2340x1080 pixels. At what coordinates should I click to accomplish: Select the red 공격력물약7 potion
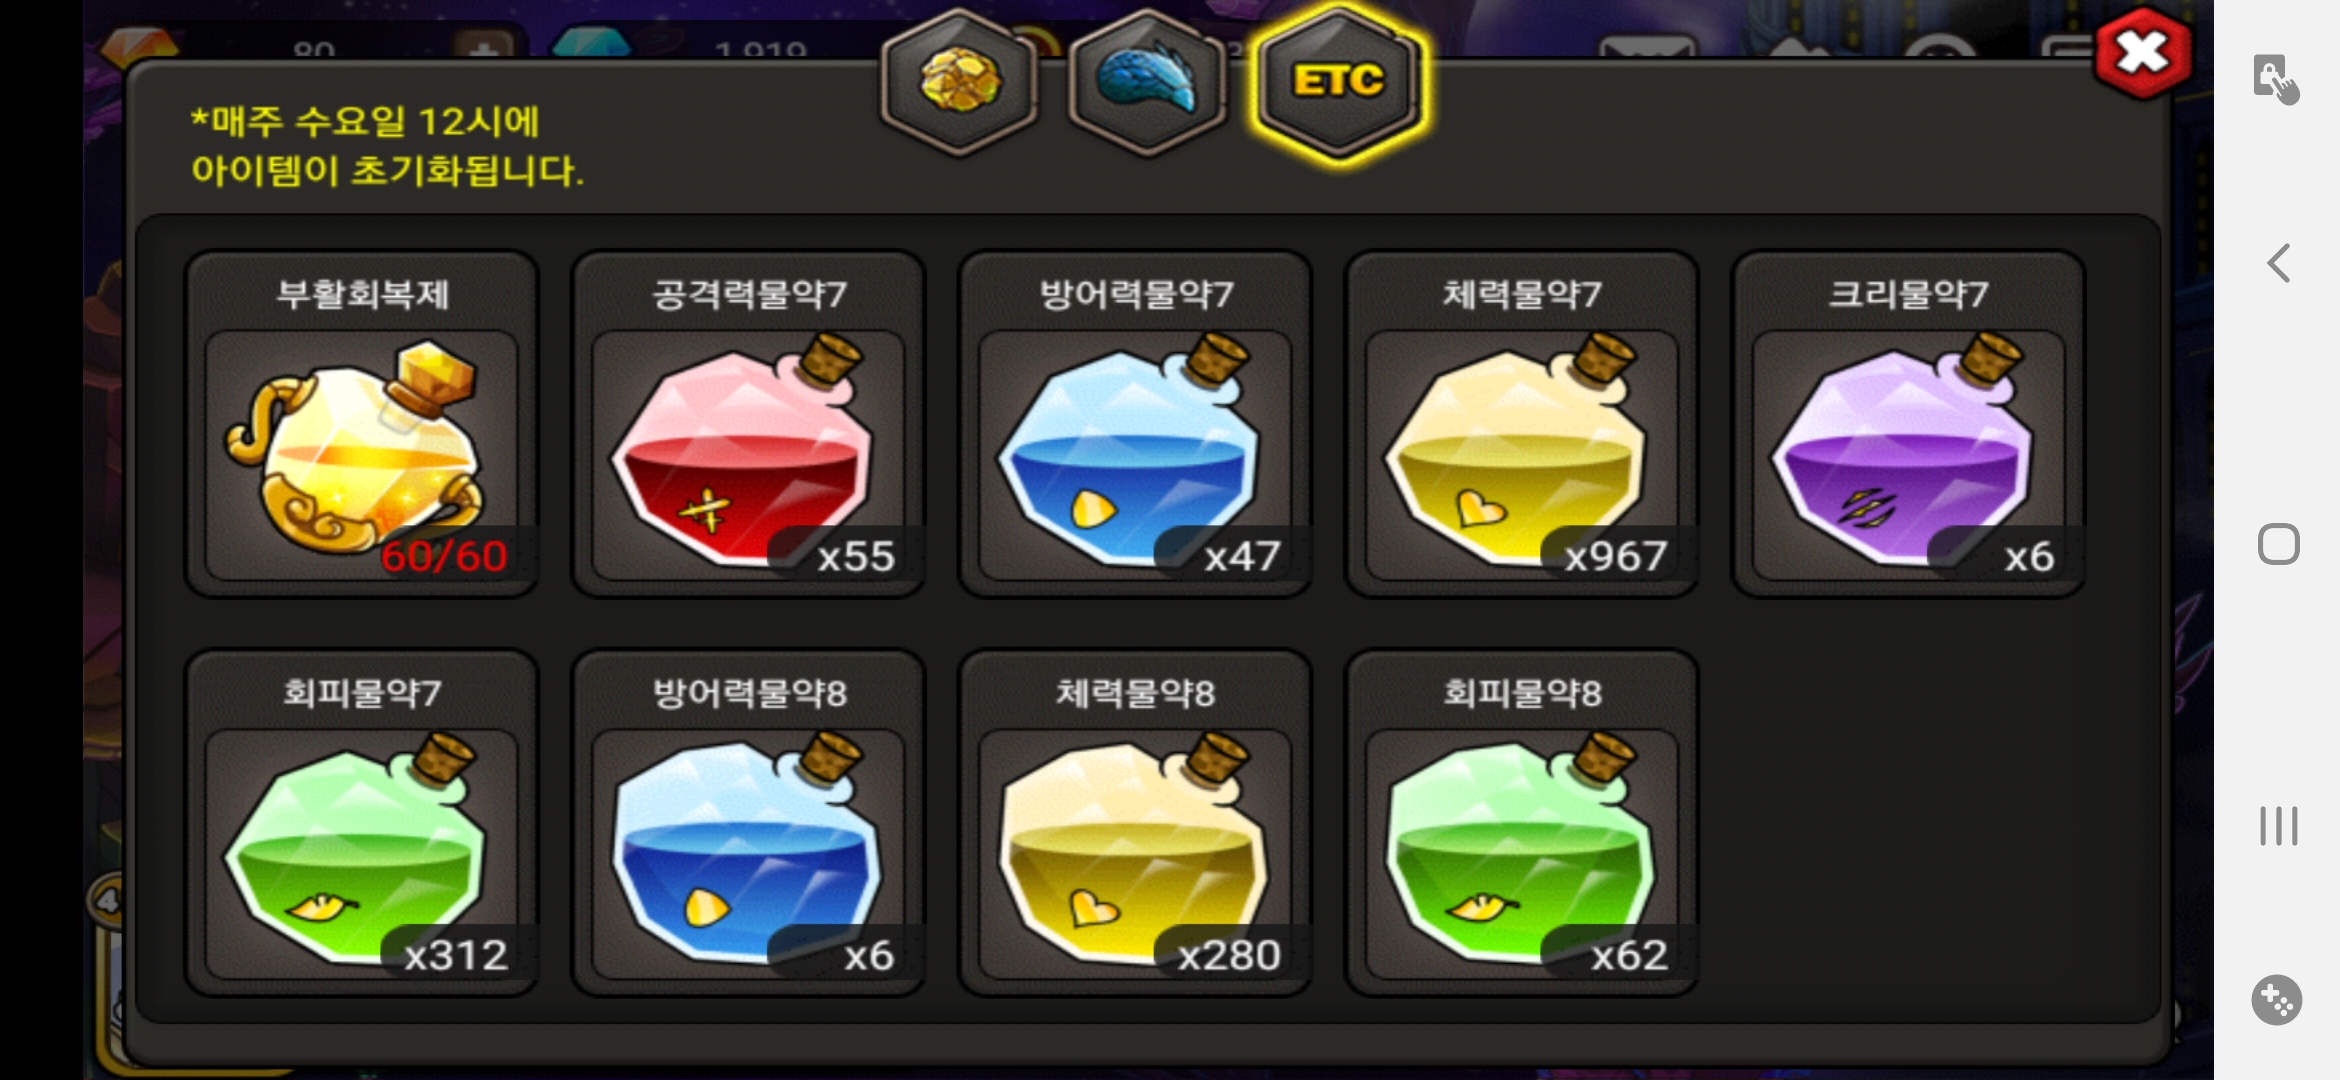[748, 425]
